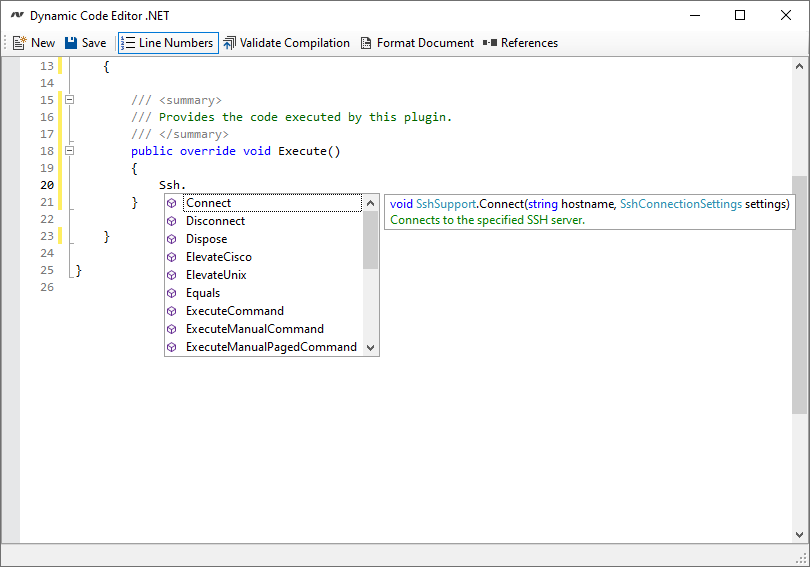Click editor vertical scroll up arrow

tap(799, 66)
